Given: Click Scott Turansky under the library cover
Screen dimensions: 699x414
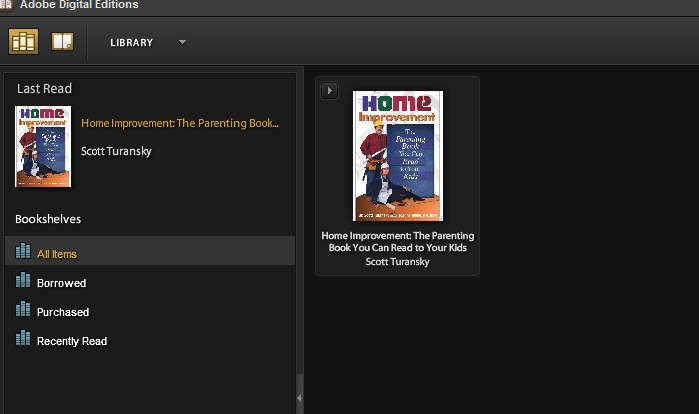Looking at the screenshot, I should pyautogui.click(x=398, y=262).
